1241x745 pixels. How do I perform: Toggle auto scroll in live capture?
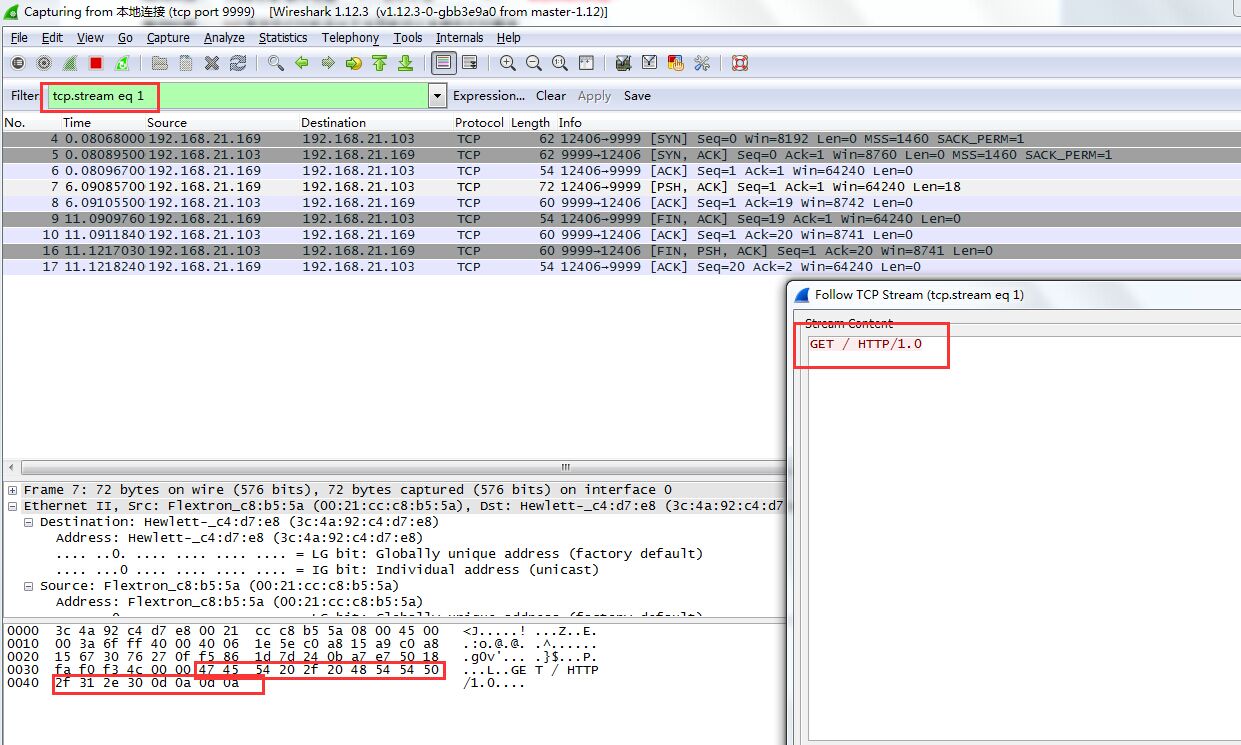pyautogui.click(x=470, y=63)
